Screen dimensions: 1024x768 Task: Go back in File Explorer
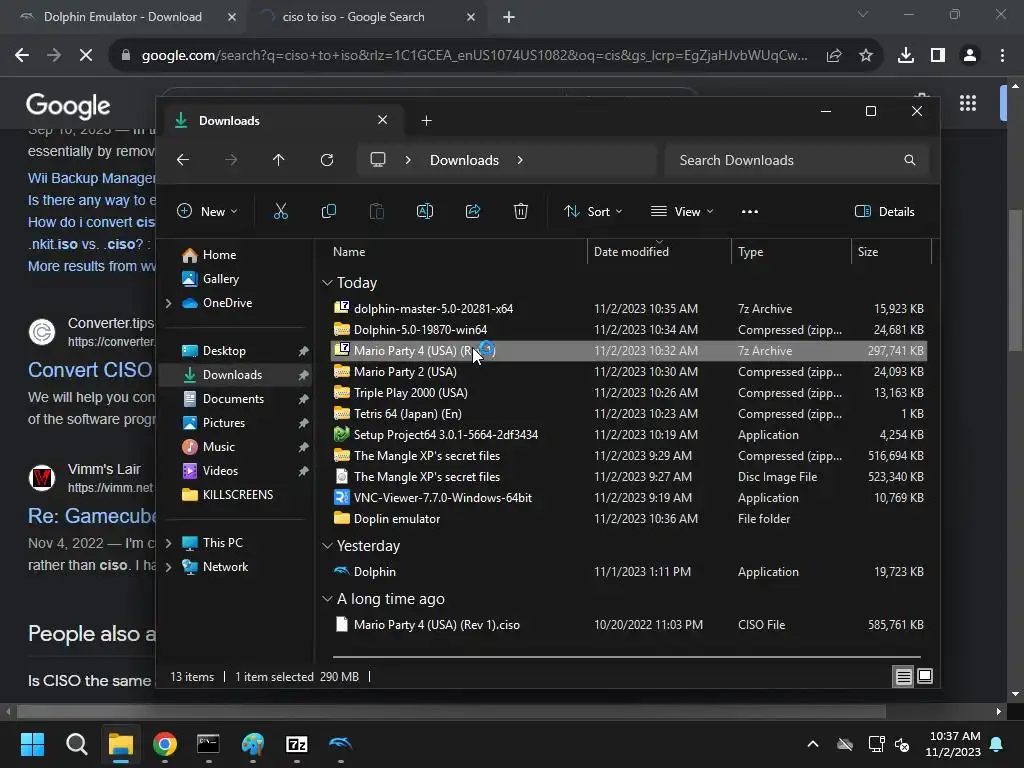183,160
